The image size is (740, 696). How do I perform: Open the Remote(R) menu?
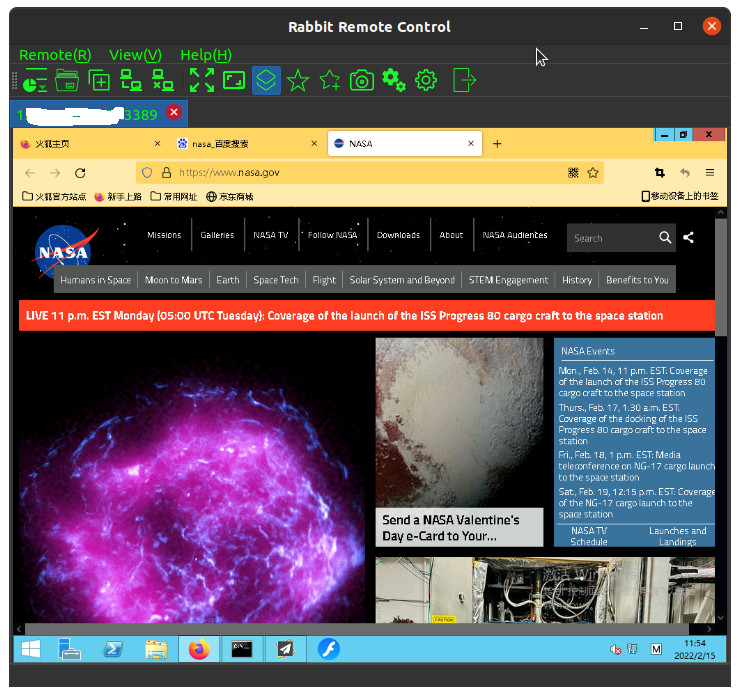pyautogui.click(x=55, y=55)
